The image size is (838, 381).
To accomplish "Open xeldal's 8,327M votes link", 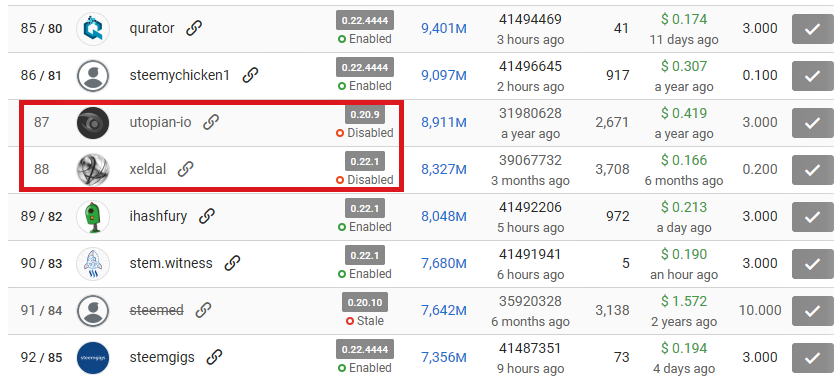I will (x=444, y=170).
